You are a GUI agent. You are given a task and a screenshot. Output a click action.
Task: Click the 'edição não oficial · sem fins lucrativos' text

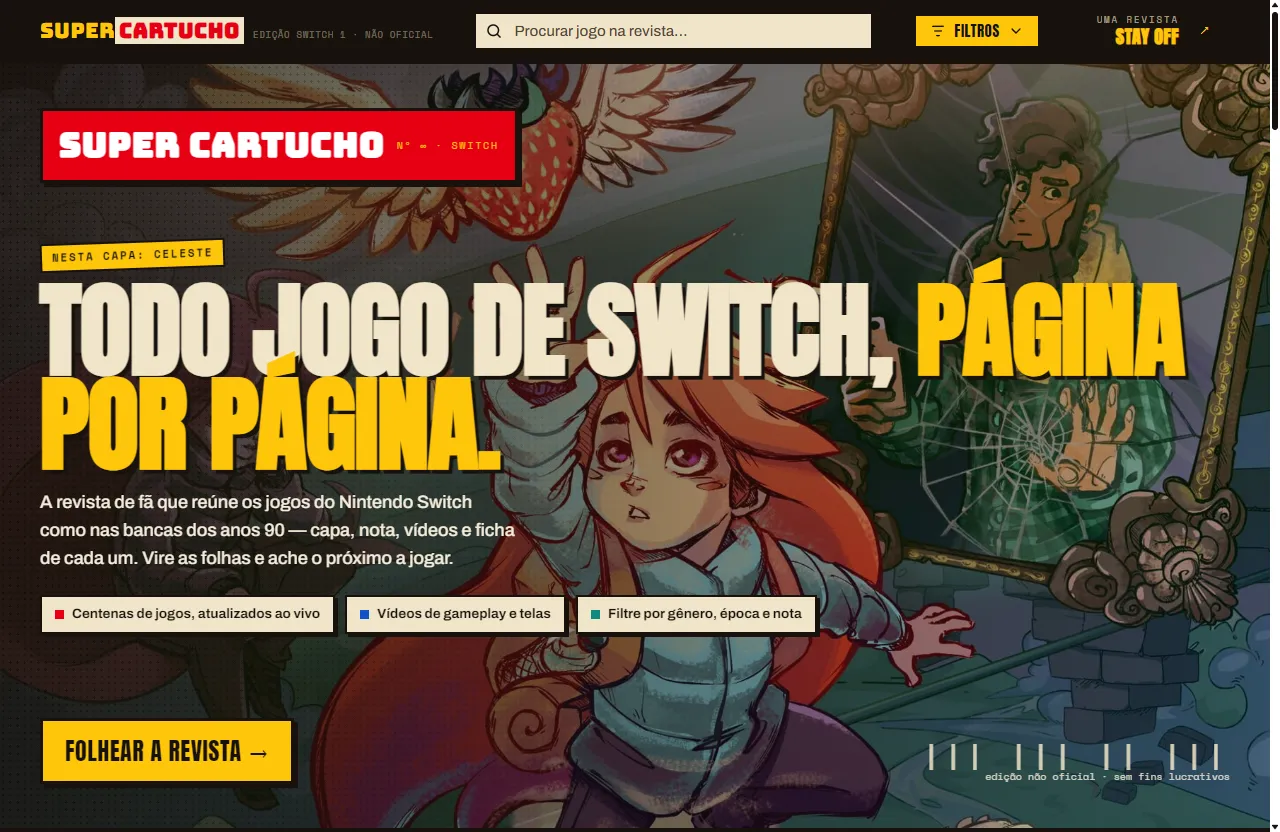click(1107, 777)
